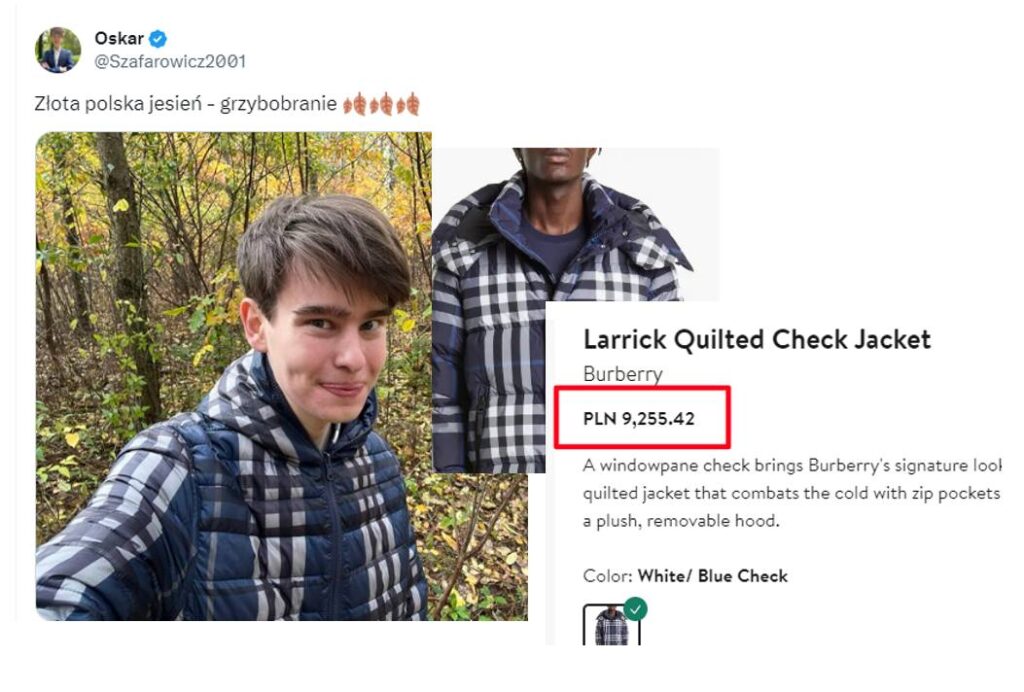Click the Color: White/ Blue Check label
Viewport: 1024px width, 692px height.
tap(685, 576)
